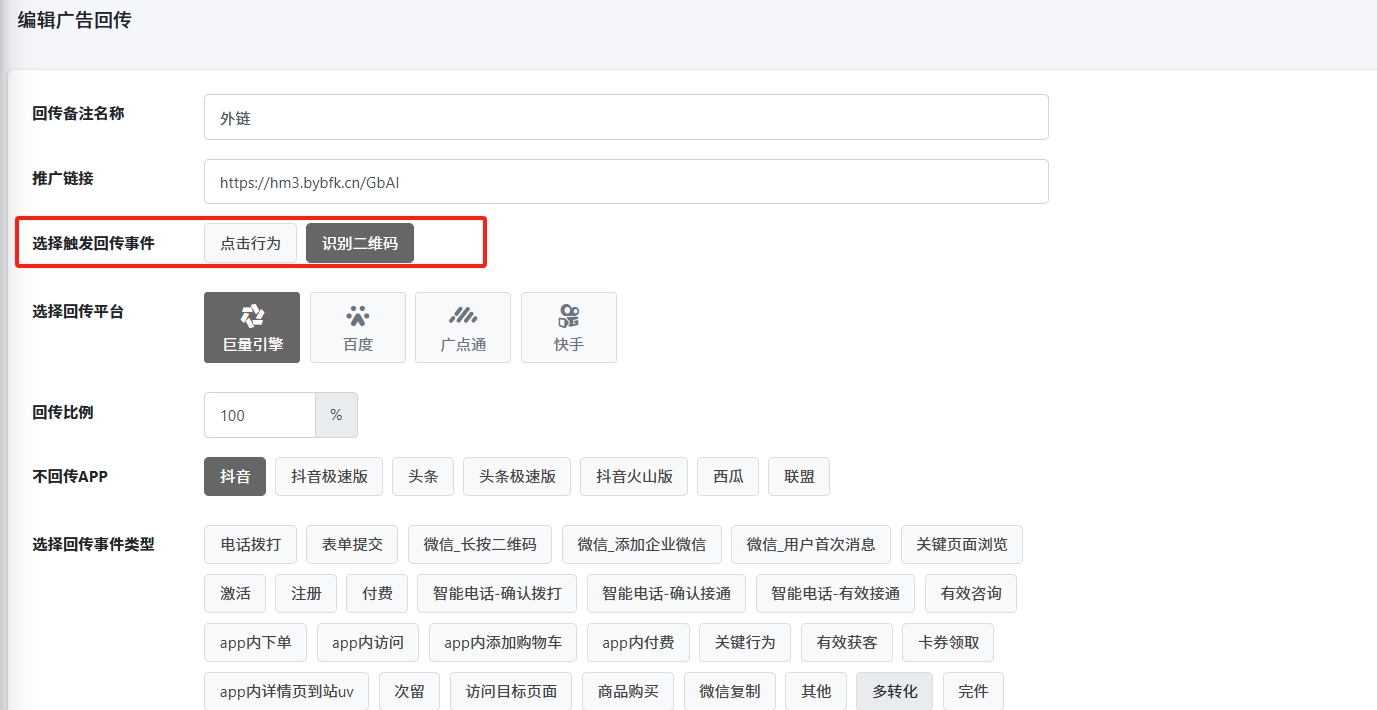Click the 回传备注名称 input field
Viewport: 1377px width, 710px height.
(x=626, y=117)
